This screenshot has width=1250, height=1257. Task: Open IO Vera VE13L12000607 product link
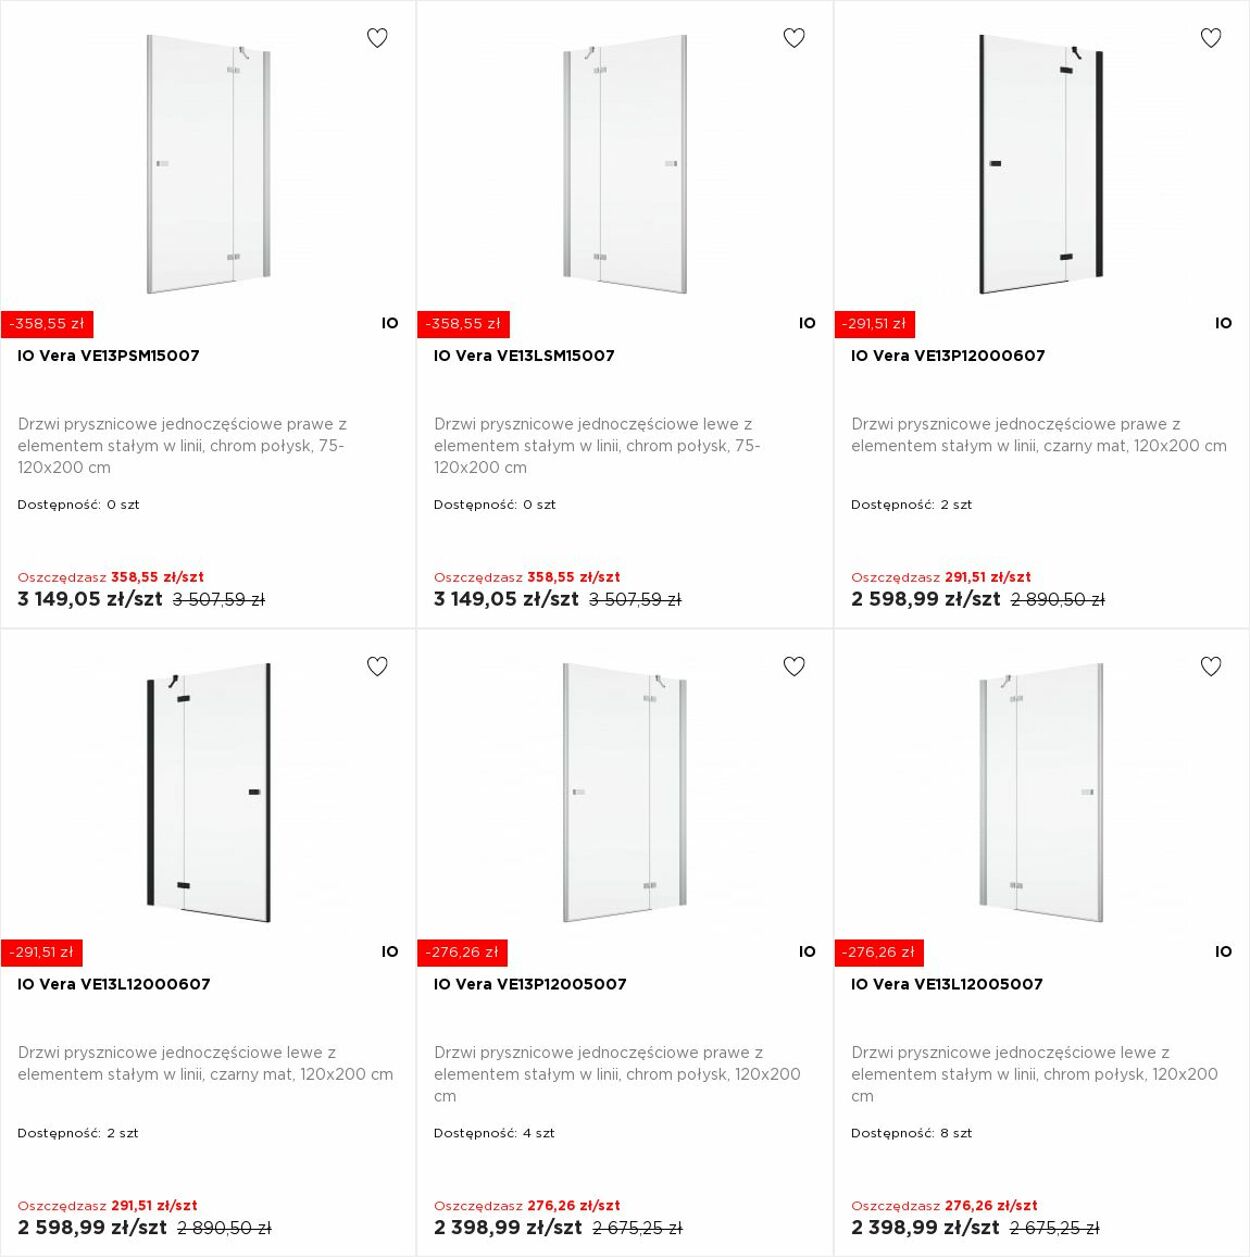click(114, 984)
